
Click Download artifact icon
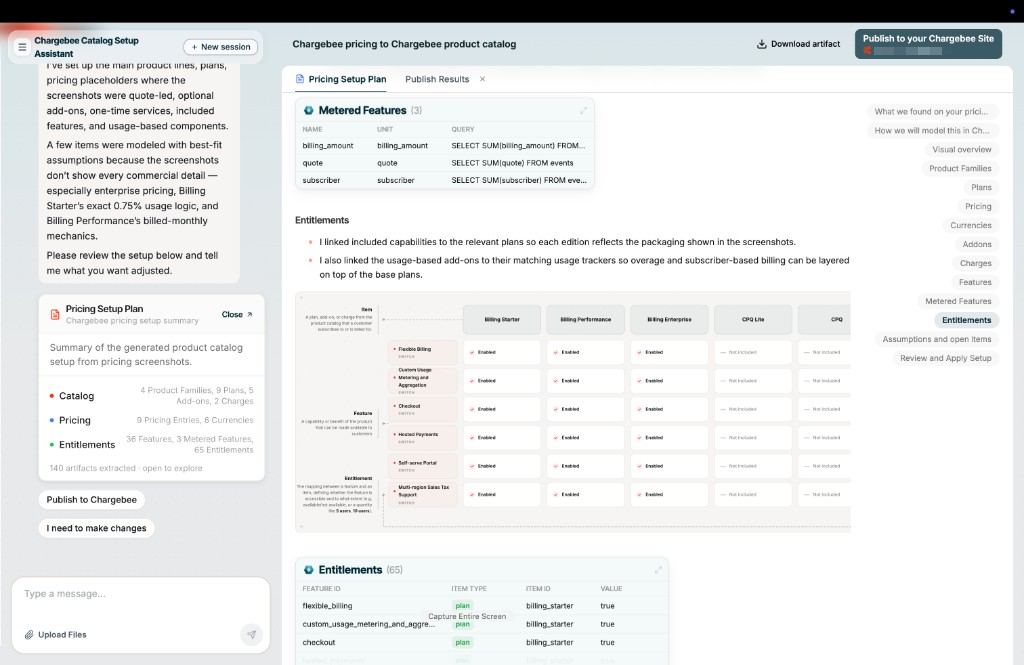pos(761,44)
